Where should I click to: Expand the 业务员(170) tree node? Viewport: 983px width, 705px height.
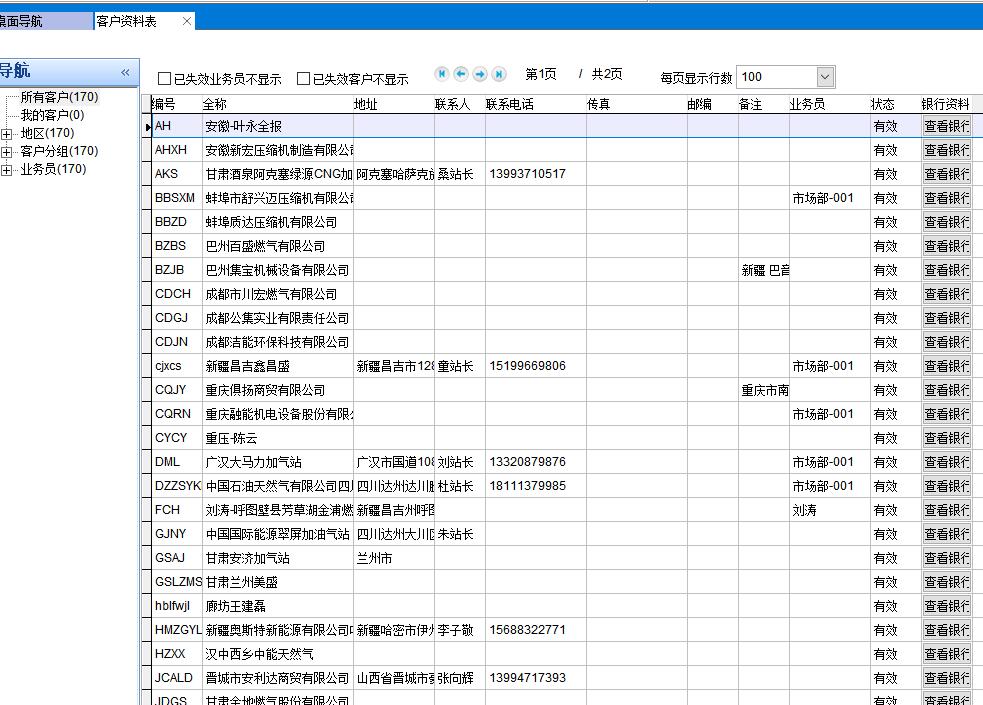(7, 170)
